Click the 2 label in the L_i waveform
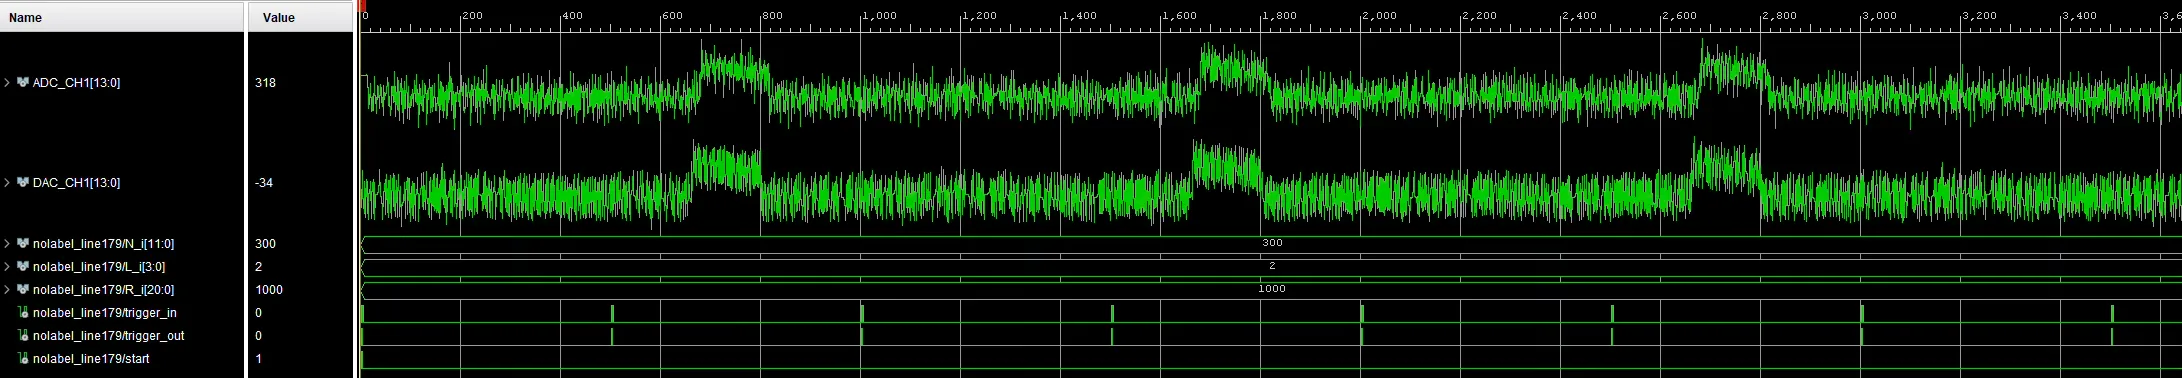This screenshot has width=2182, height=378. click(1272, 266)
